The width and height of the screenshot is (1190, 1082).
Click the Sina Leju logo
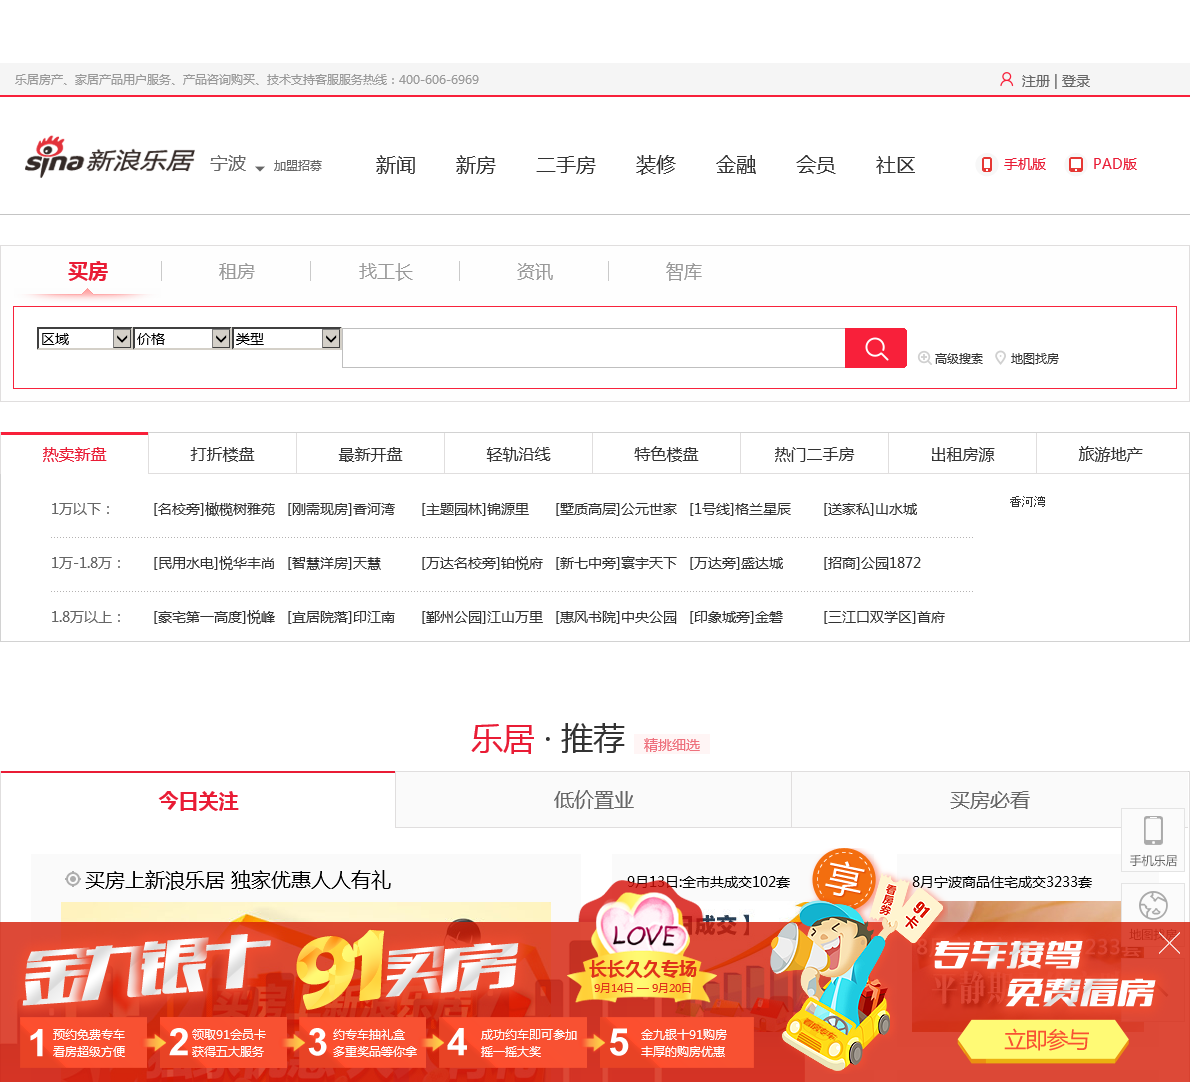tap(109, 157)
